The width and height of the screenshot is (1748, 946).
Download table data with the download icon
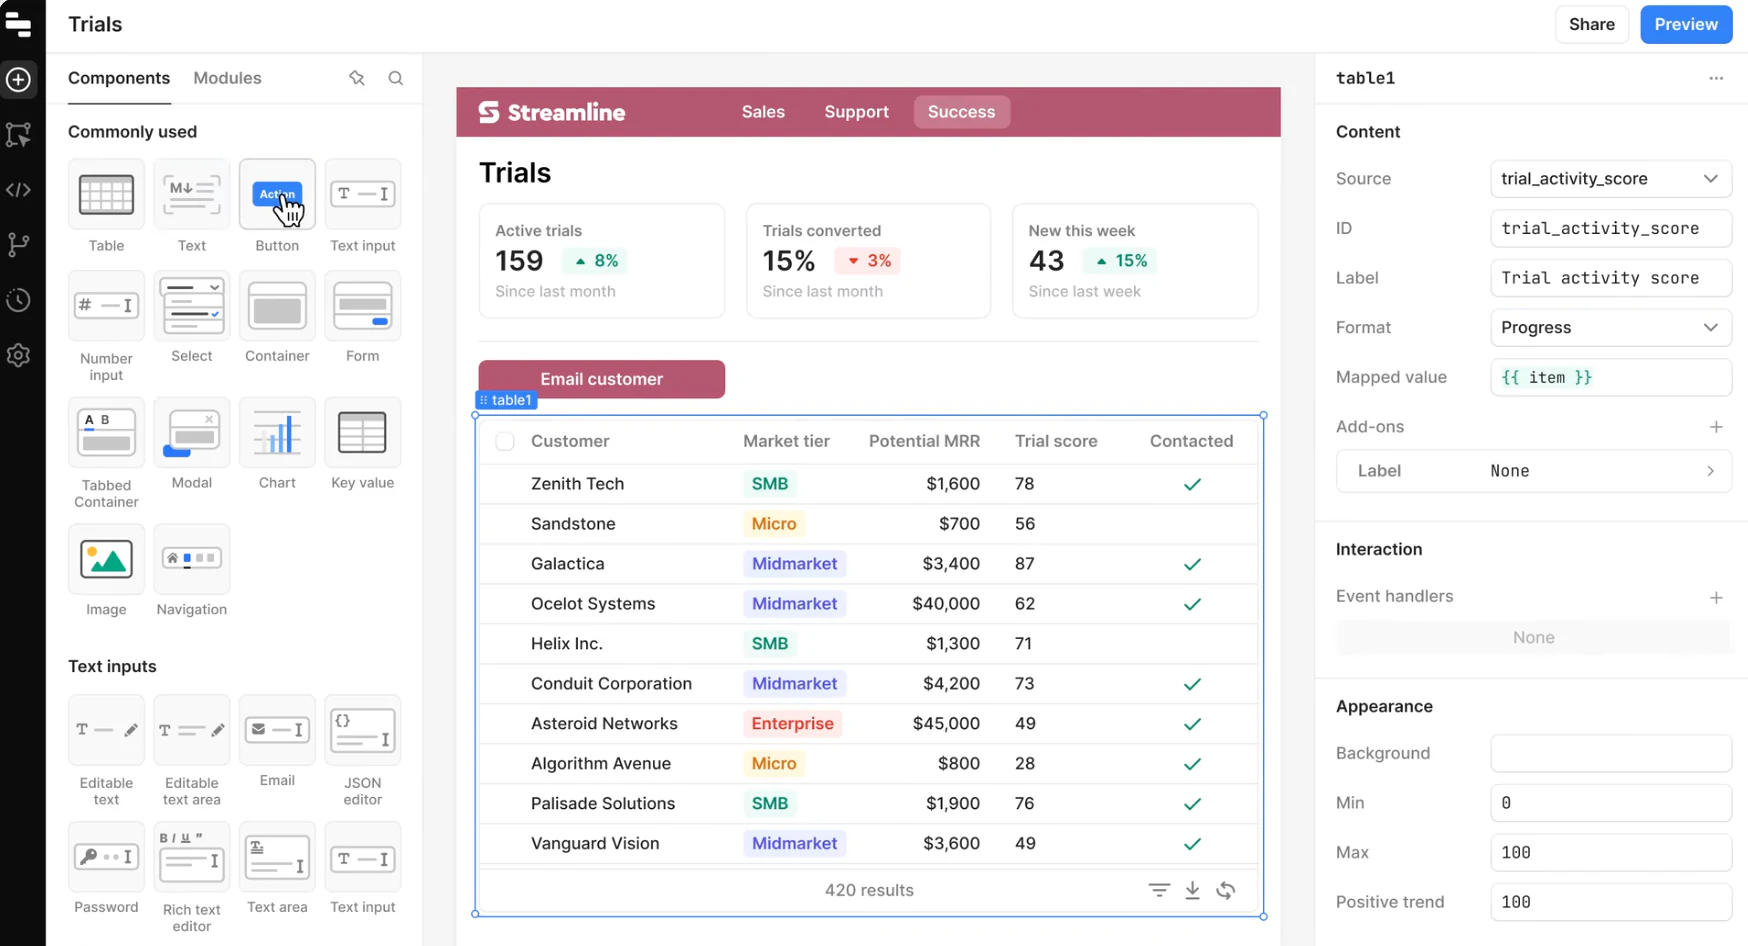(1192, 890)
